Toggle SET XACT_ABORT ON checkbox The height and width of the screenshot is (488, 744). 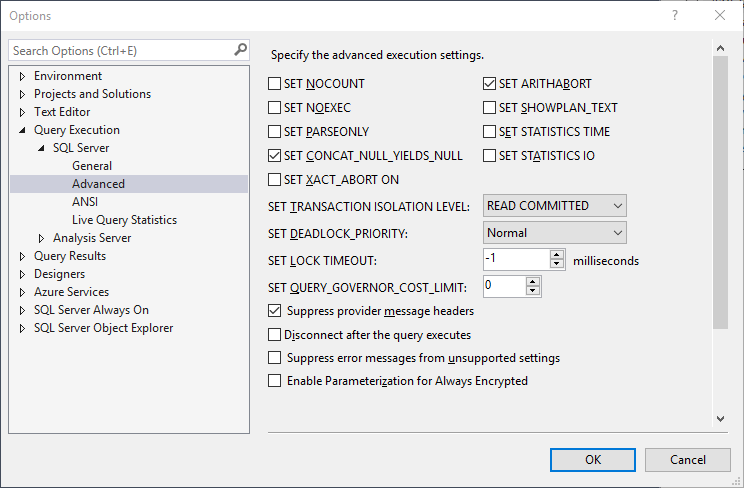(x=276, y=180)
